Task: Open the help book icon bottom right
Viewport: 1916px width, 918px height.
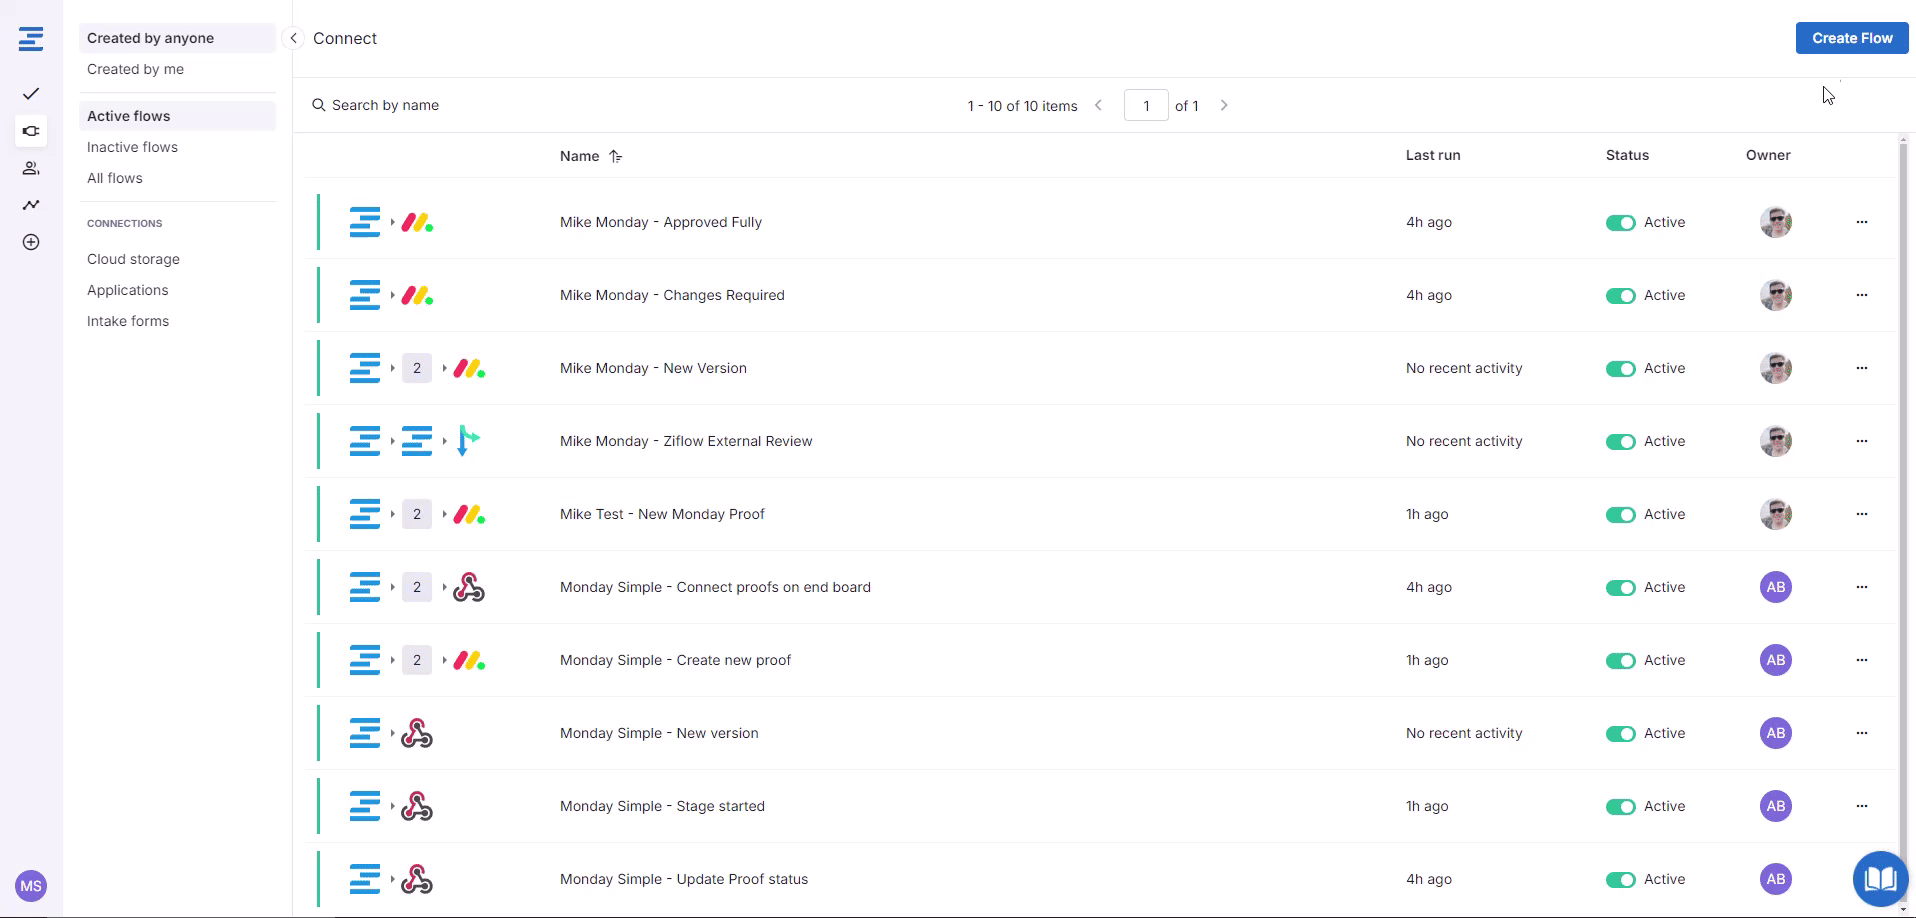Action: [x=1880, y=878]
